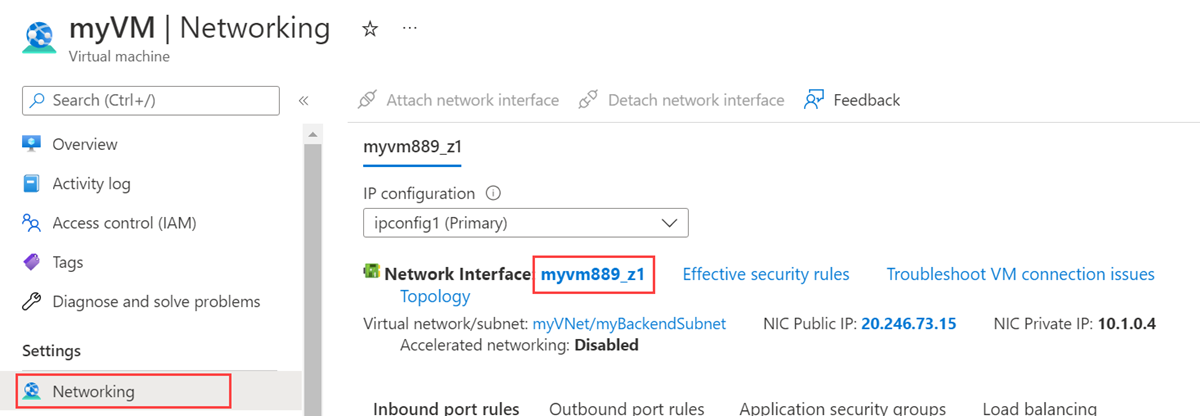Image resolution: width=1200 pixels, height=416 pixels.
Task: Open the myVNet/myBackendSubnet link
Action: 629,324
